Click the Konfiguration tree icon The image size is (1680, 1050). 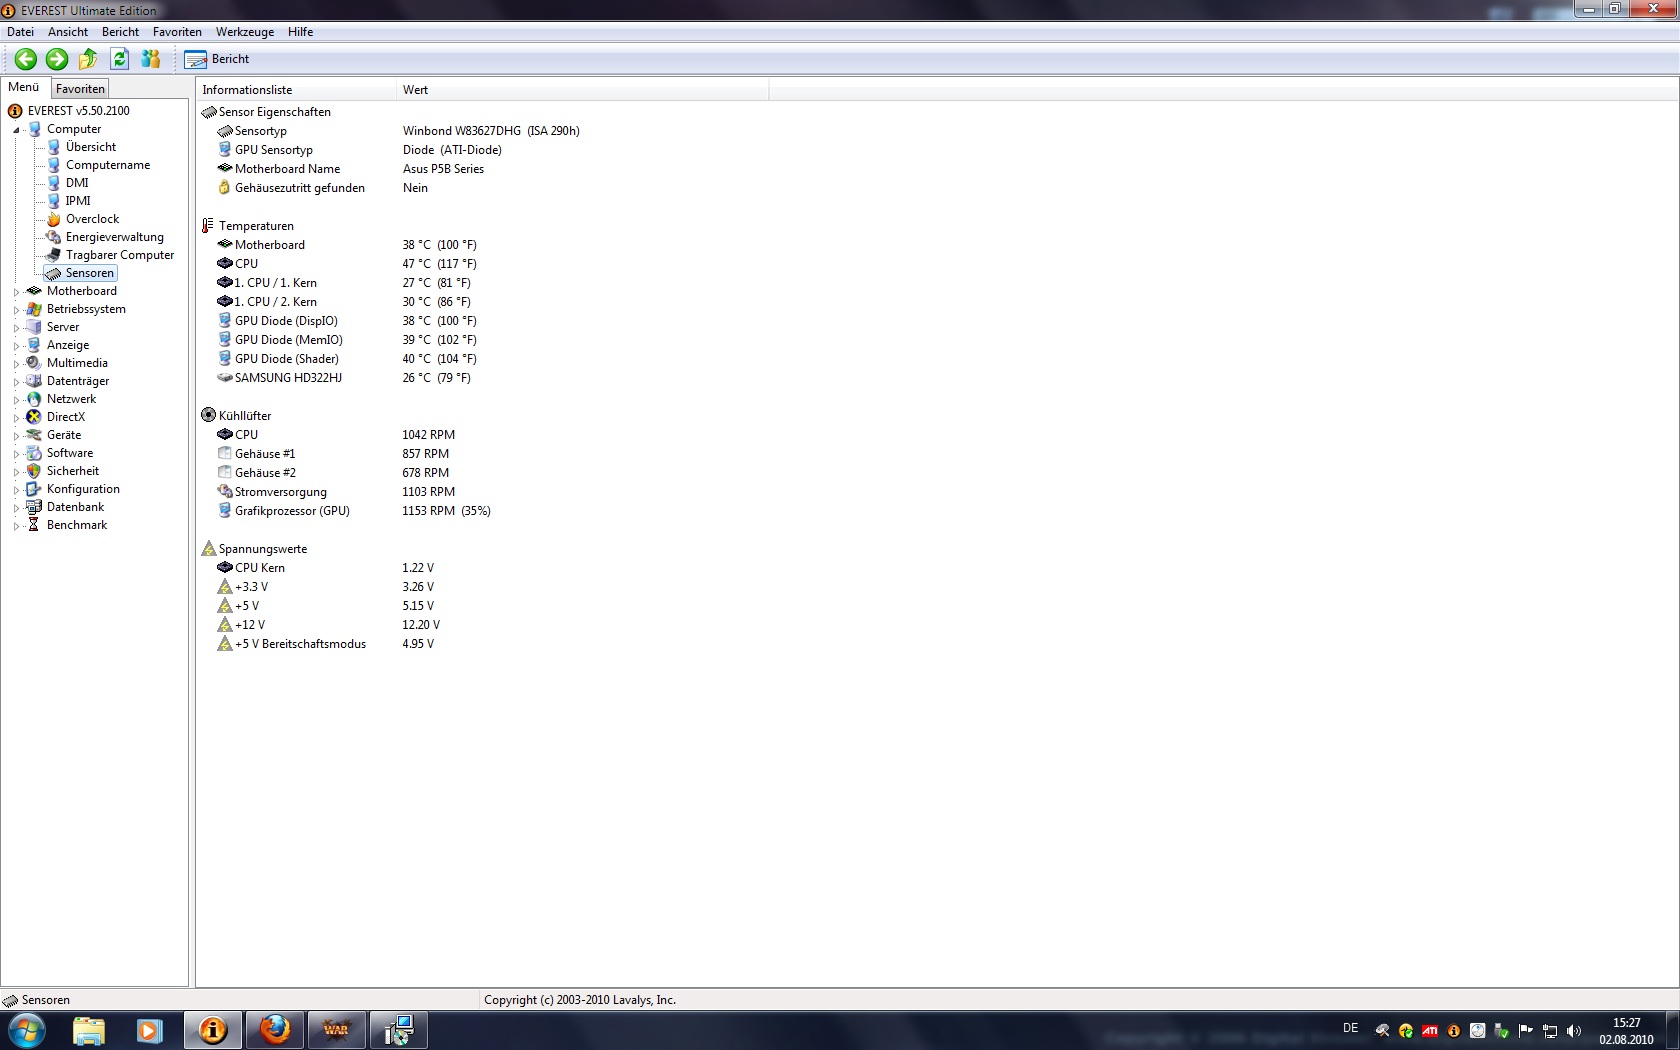[34, 489]
